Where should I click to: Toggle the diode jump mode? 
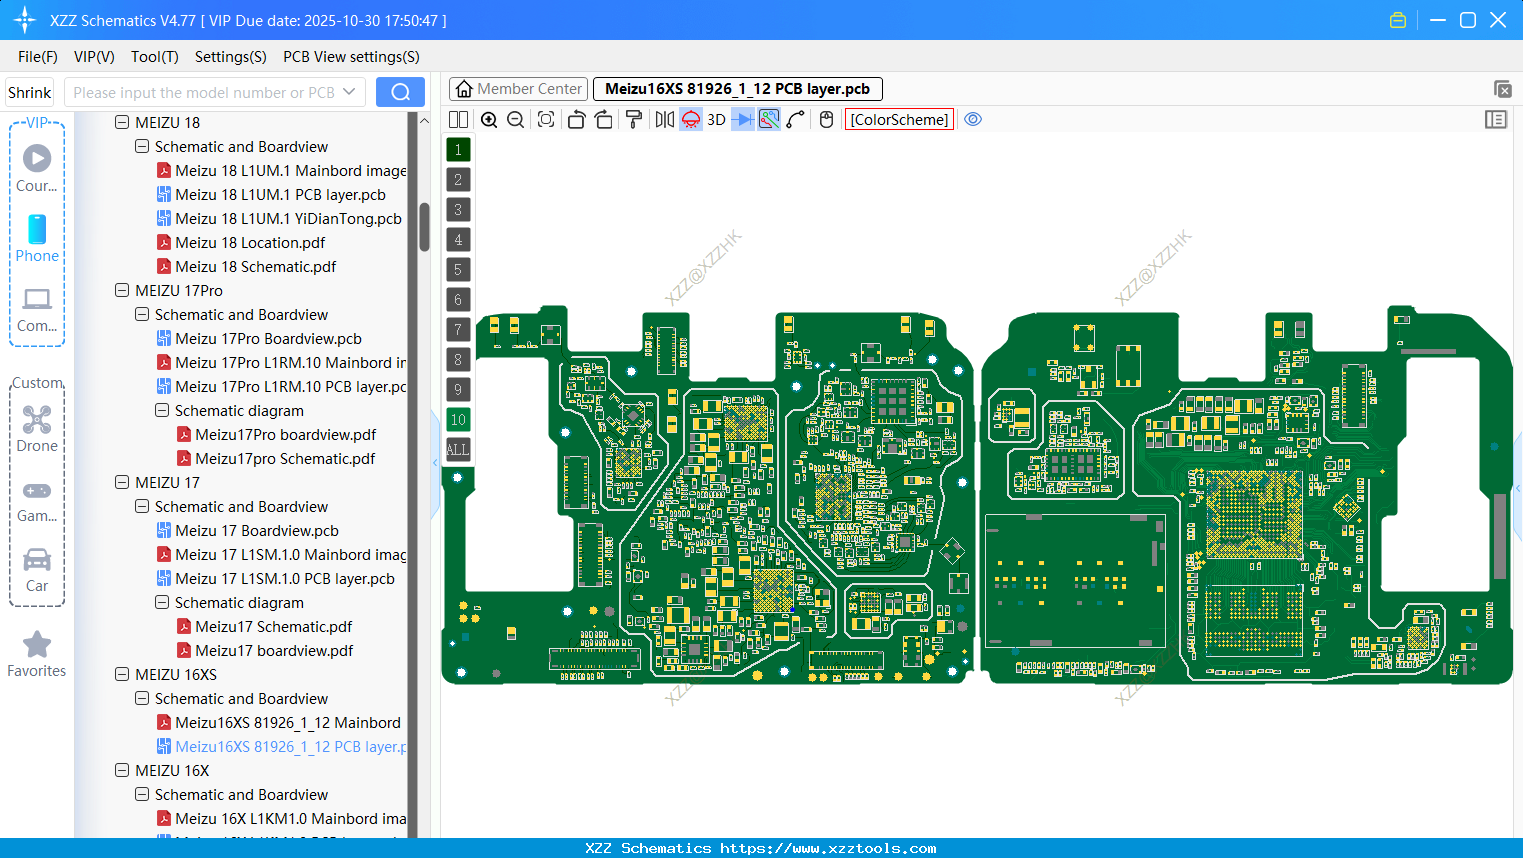pyautogui.click(x=744, y=119)
